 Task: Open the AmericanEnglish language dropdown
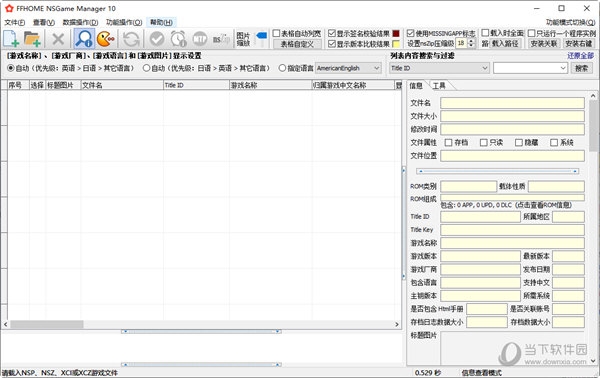tap(348, 68)
